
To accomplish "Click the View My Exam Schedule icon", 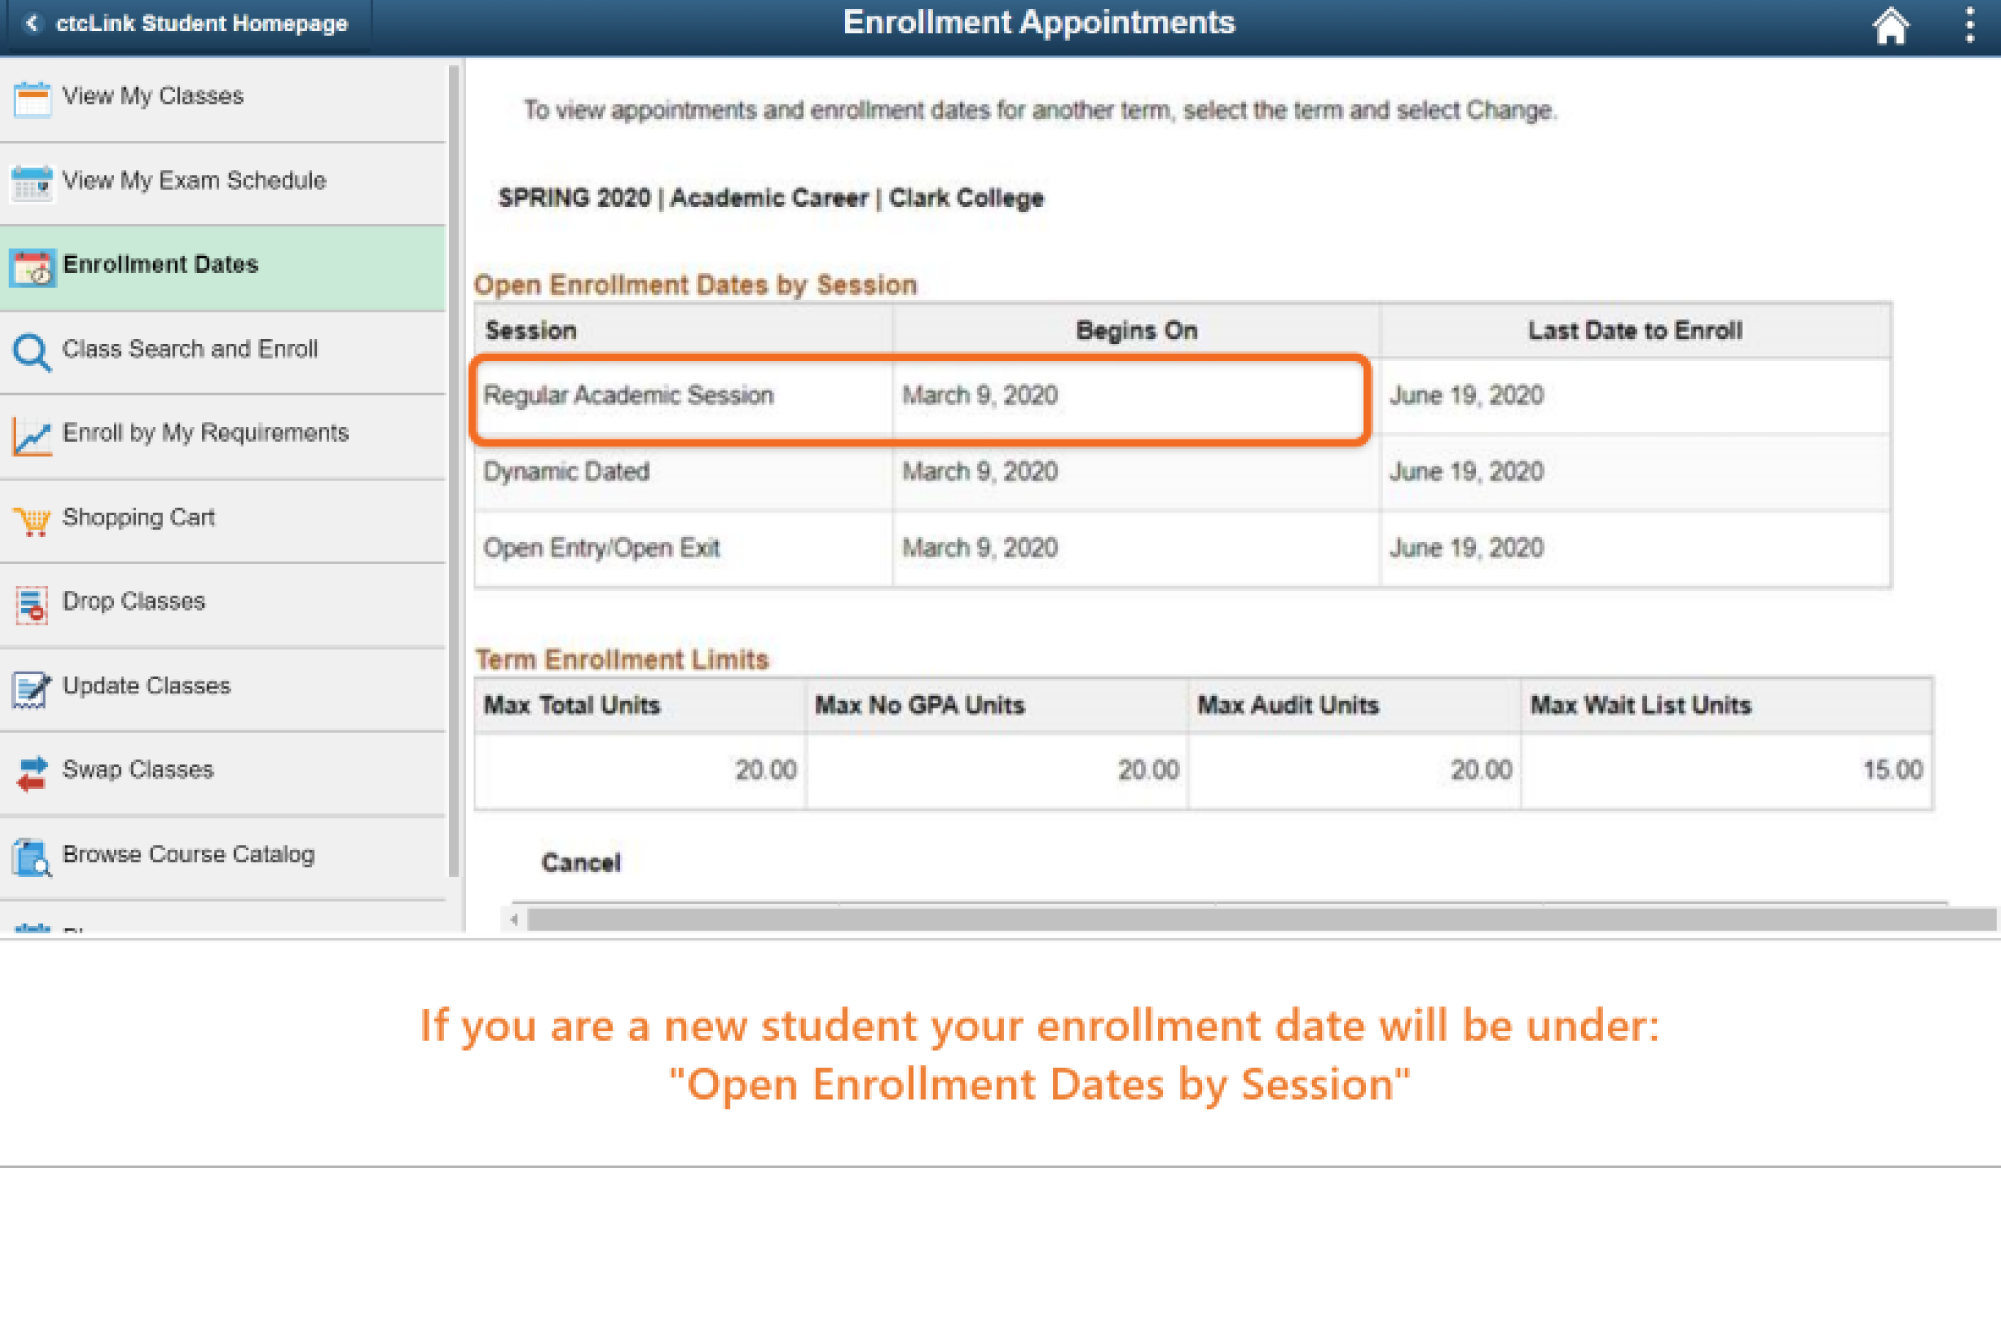I will pyautogui.click(x=31, y=183).
